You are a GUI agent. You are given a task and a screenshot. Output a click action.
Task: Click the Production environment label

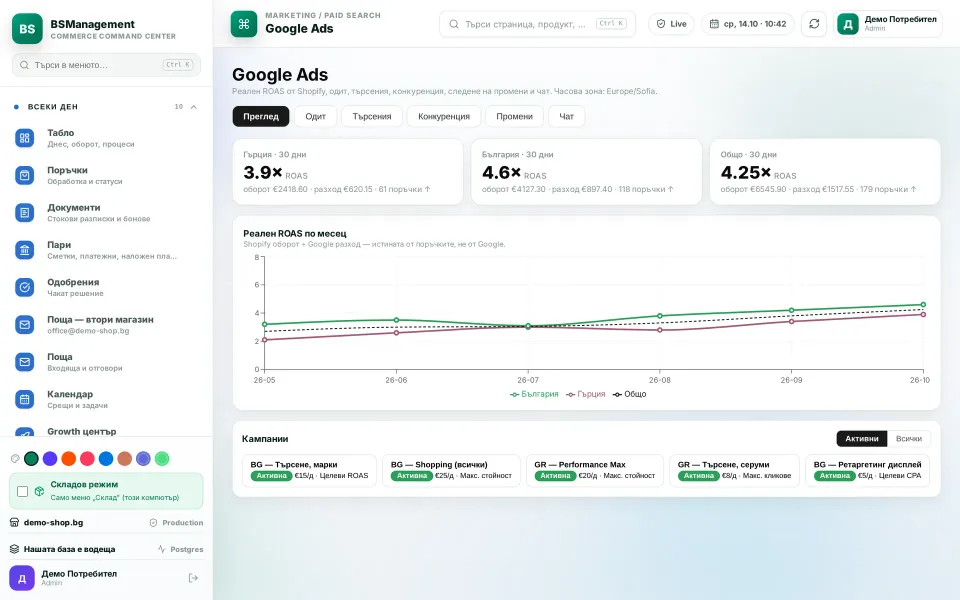(x=182, y=523)
